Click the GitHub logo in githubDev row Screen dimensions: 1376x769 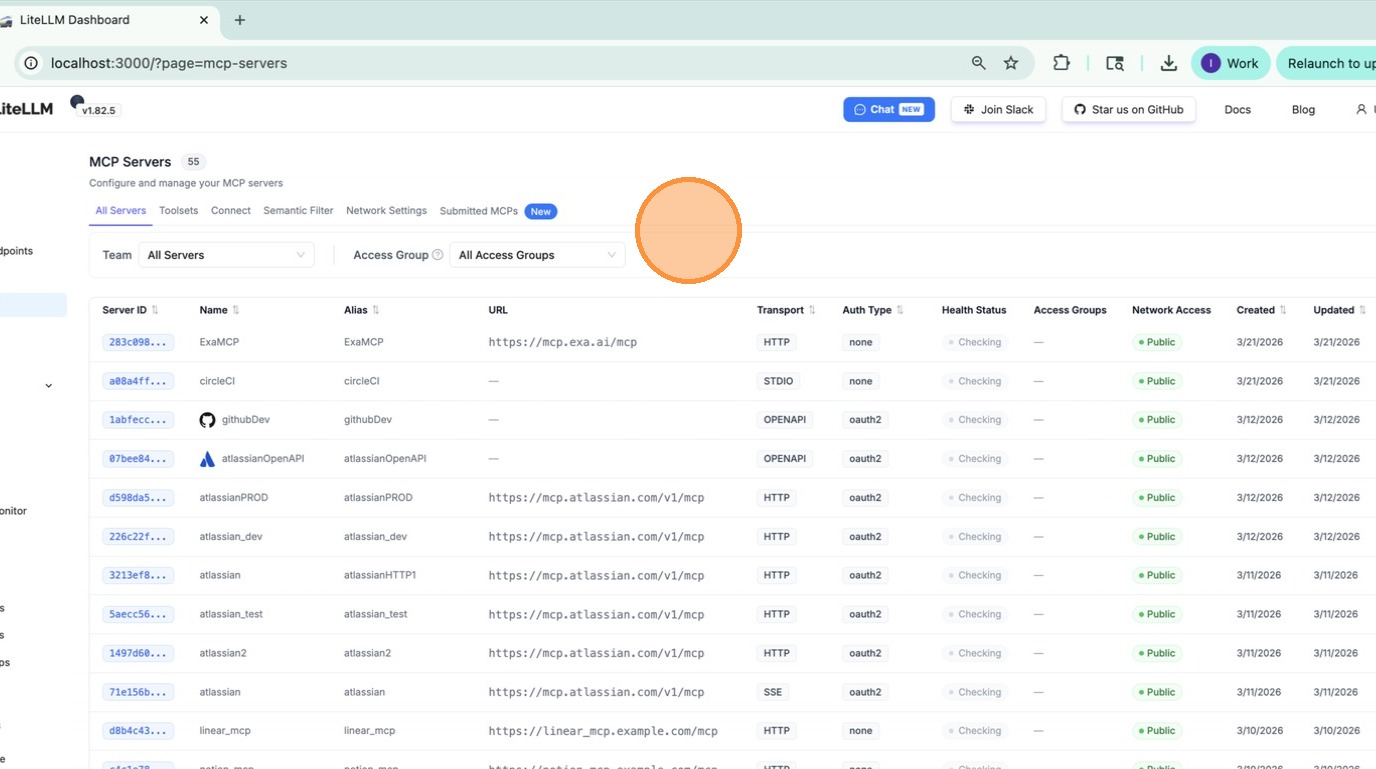pos(207,420)
